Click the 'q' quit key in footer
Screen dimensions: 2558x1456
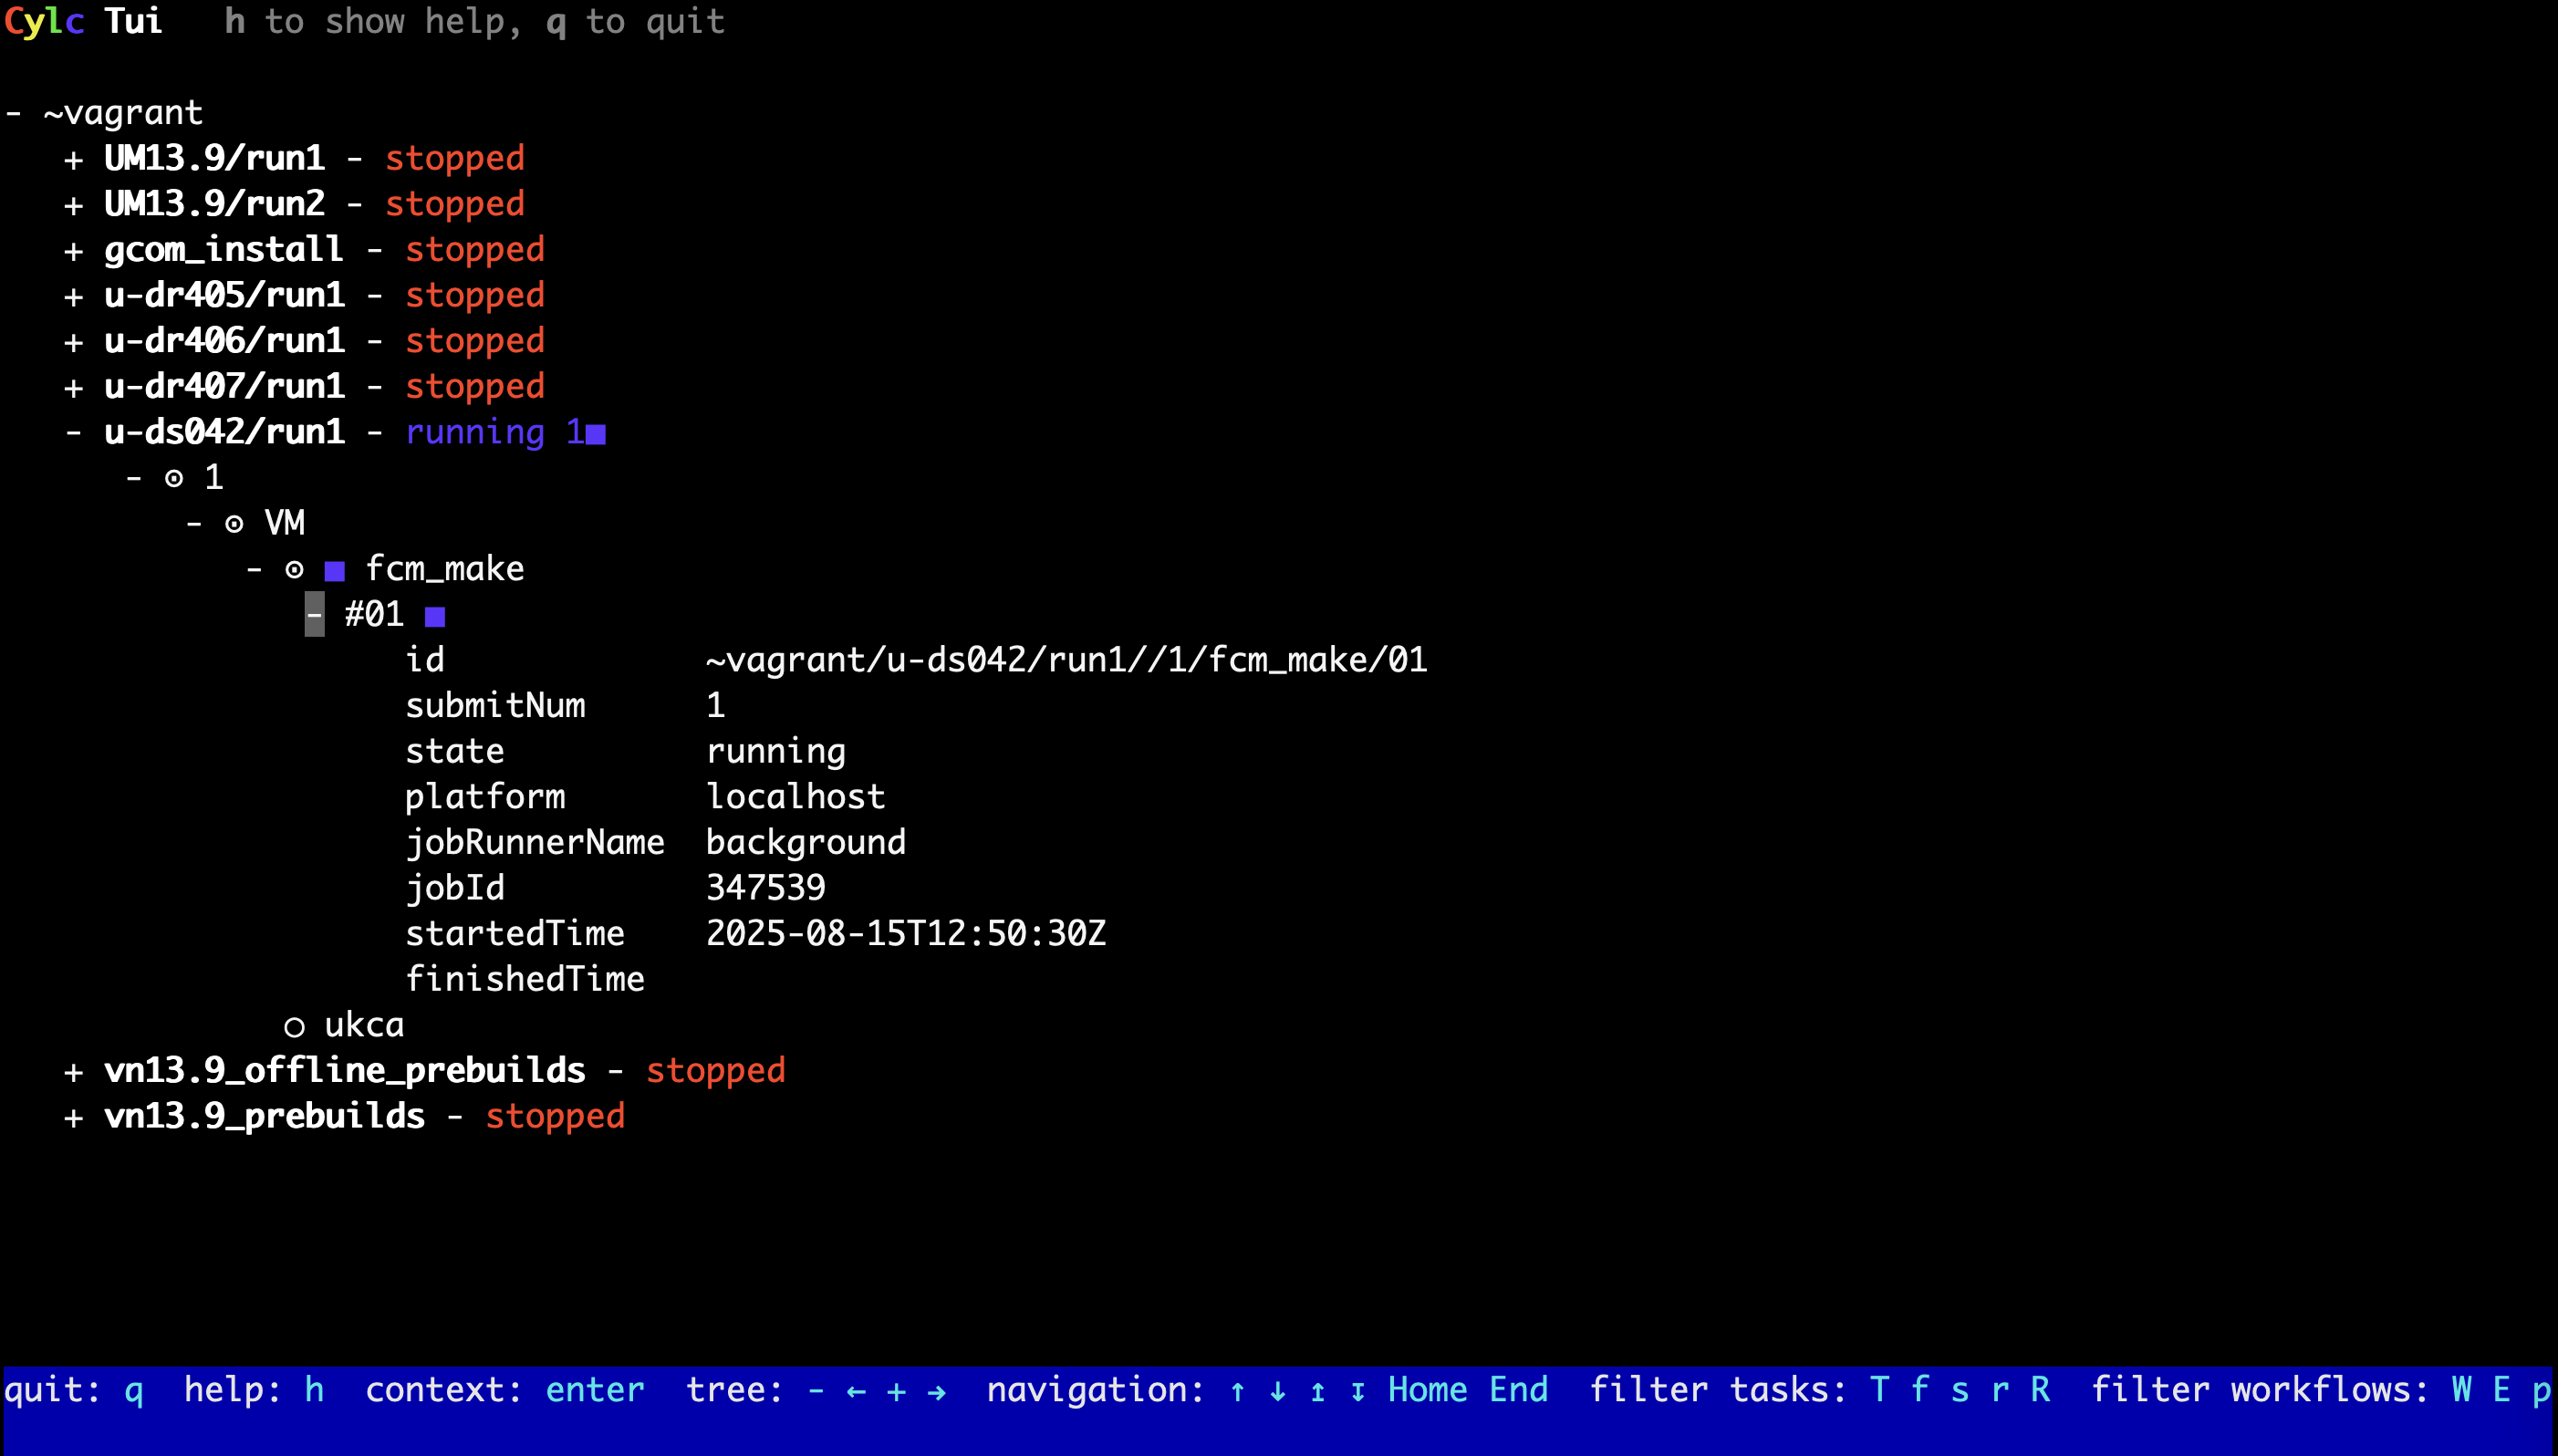134,1392
